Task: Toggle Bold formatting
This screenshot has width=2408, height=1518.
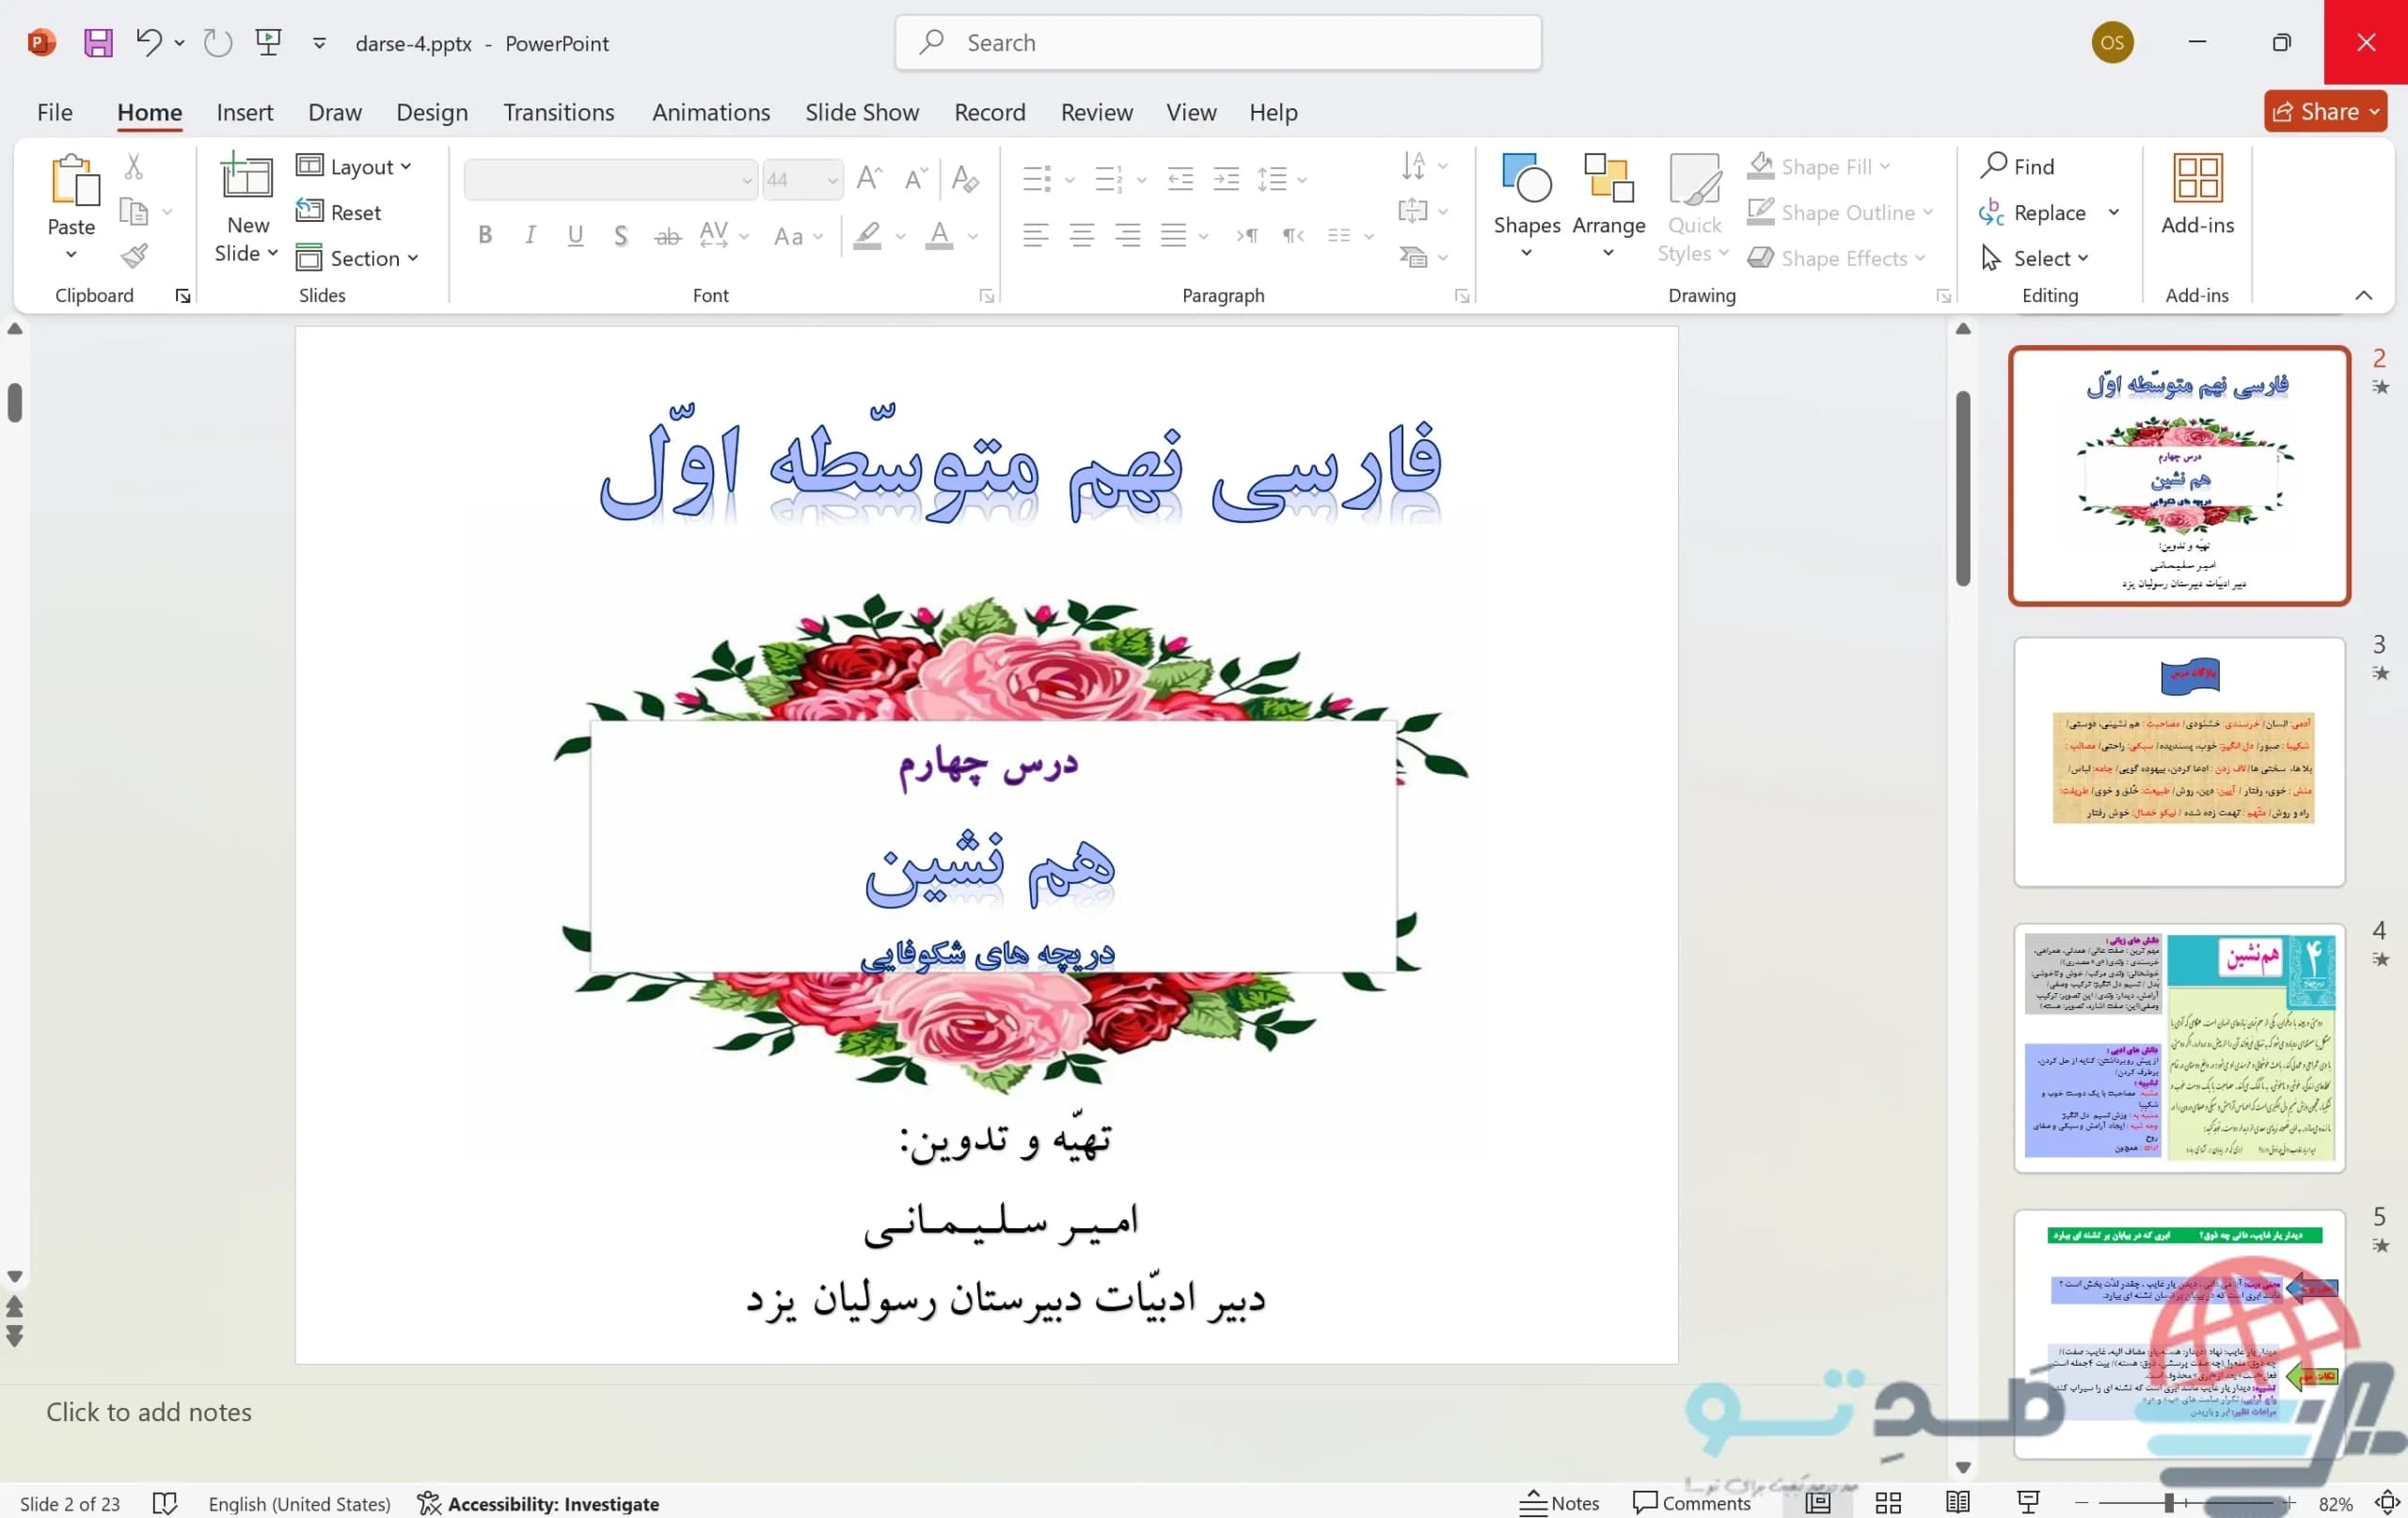Action: [x=485, y=235]
